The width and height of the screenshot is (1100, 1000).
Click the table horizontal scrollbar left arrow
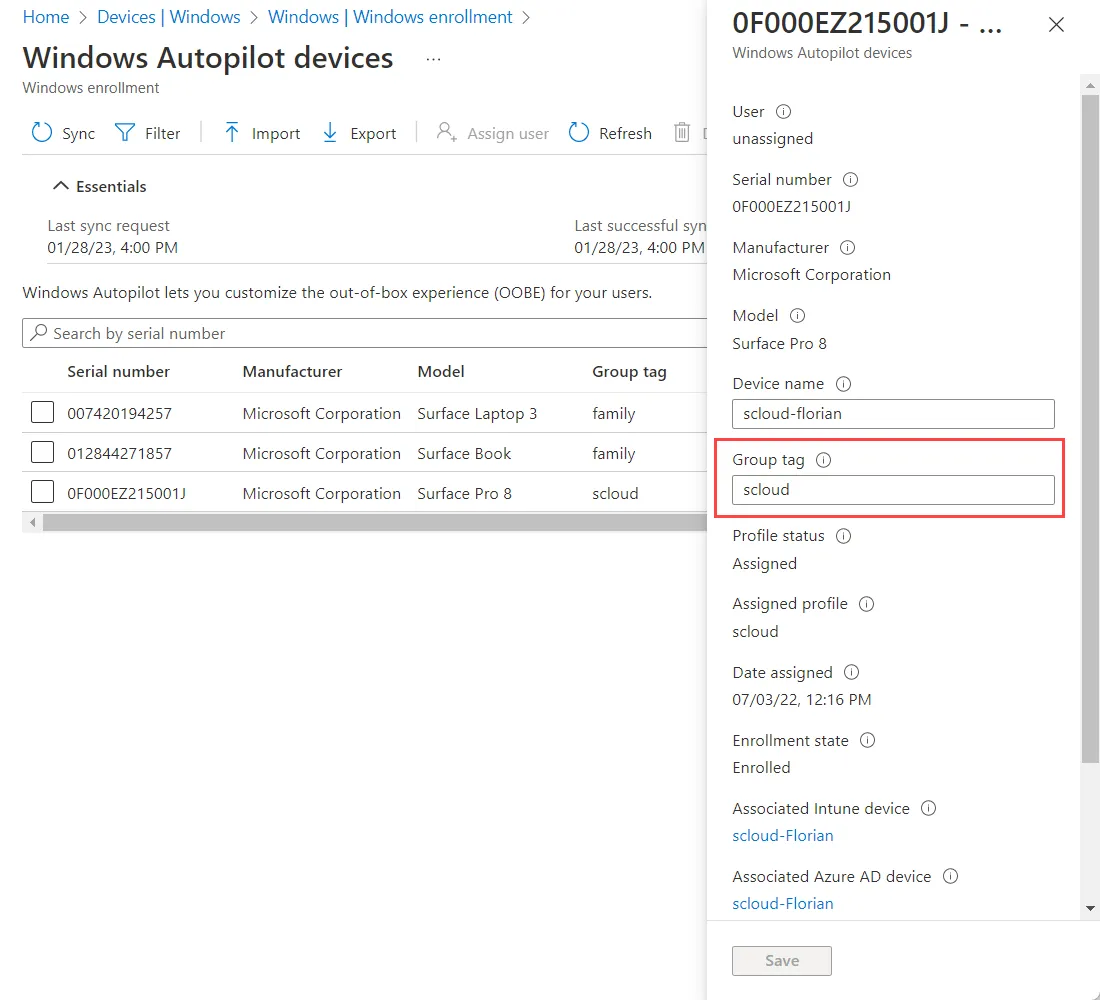point(32,523)
